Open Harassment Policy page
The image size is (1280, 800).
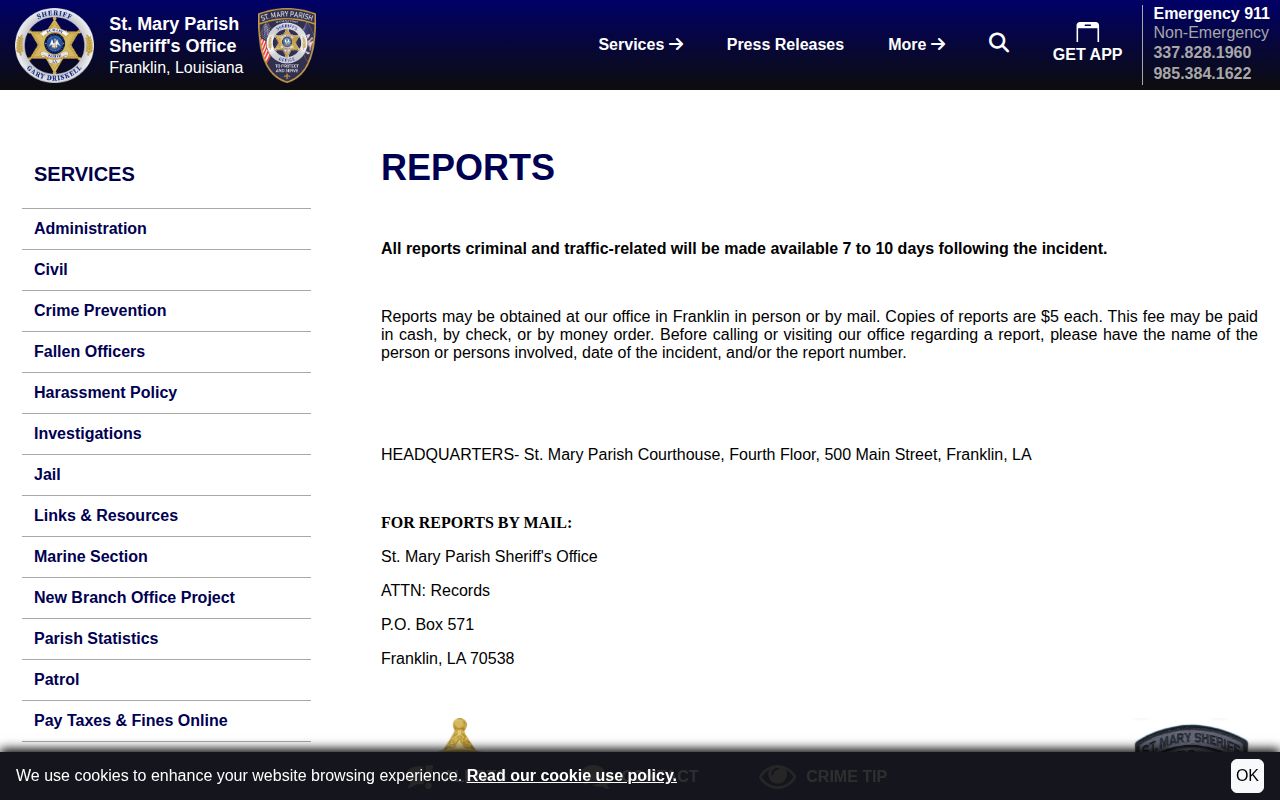166,393
